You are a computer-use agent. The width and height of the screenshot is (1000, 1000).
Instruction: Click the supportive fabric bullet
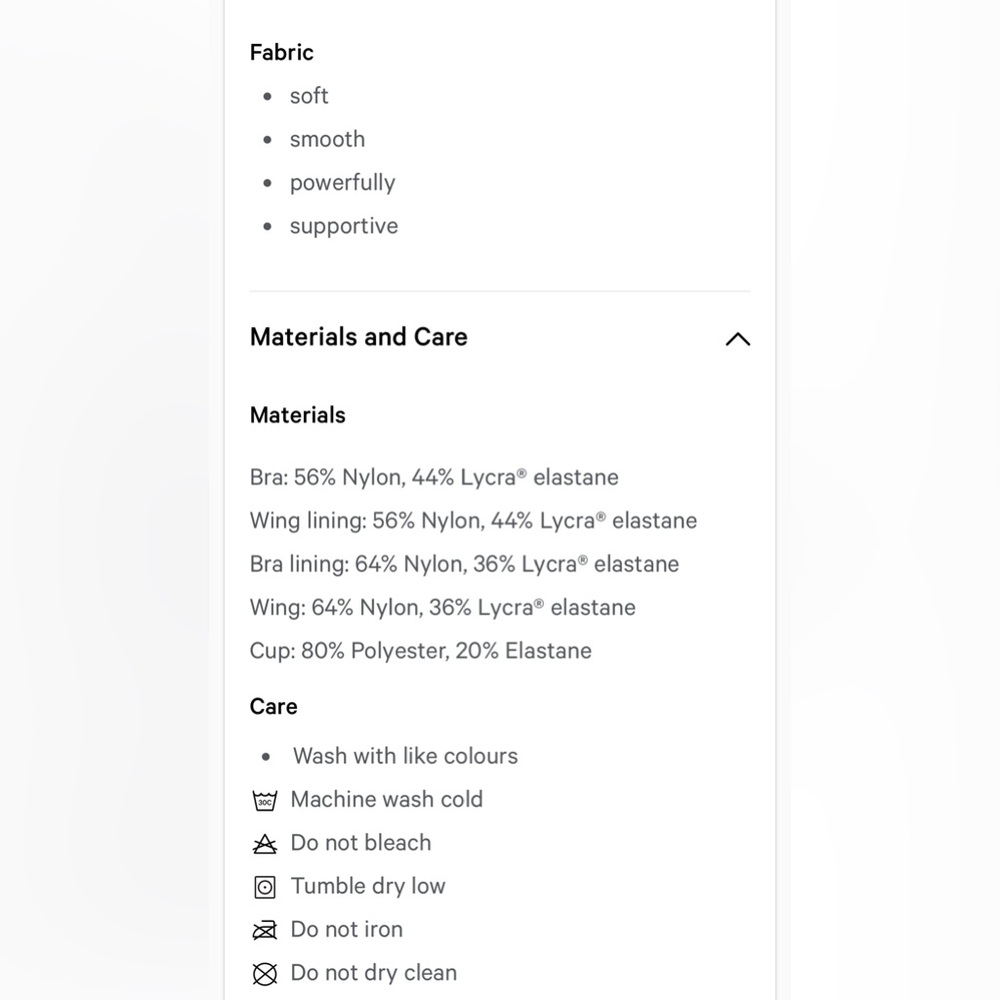point(344,226)
